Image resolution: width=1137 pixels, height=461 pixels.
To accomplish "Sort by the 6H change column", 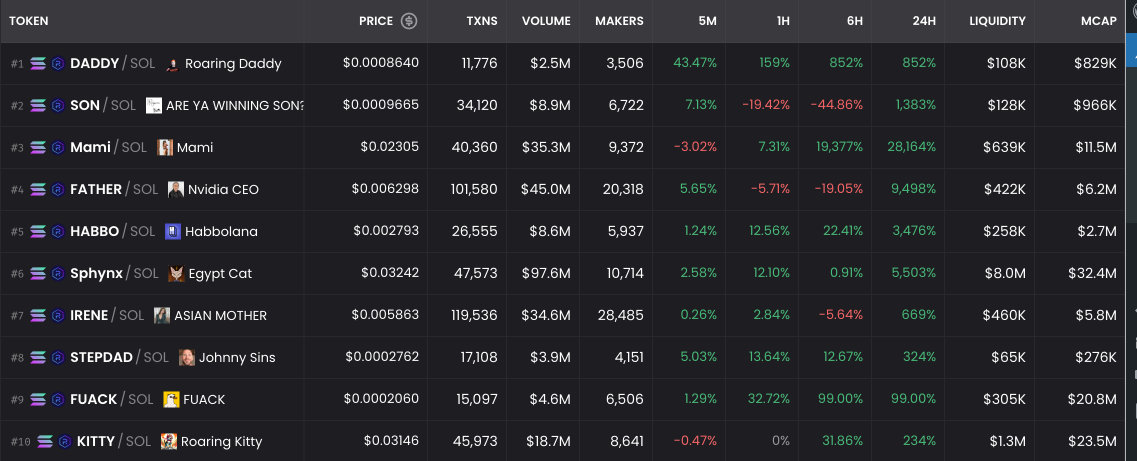I will (x=855, y=21).
